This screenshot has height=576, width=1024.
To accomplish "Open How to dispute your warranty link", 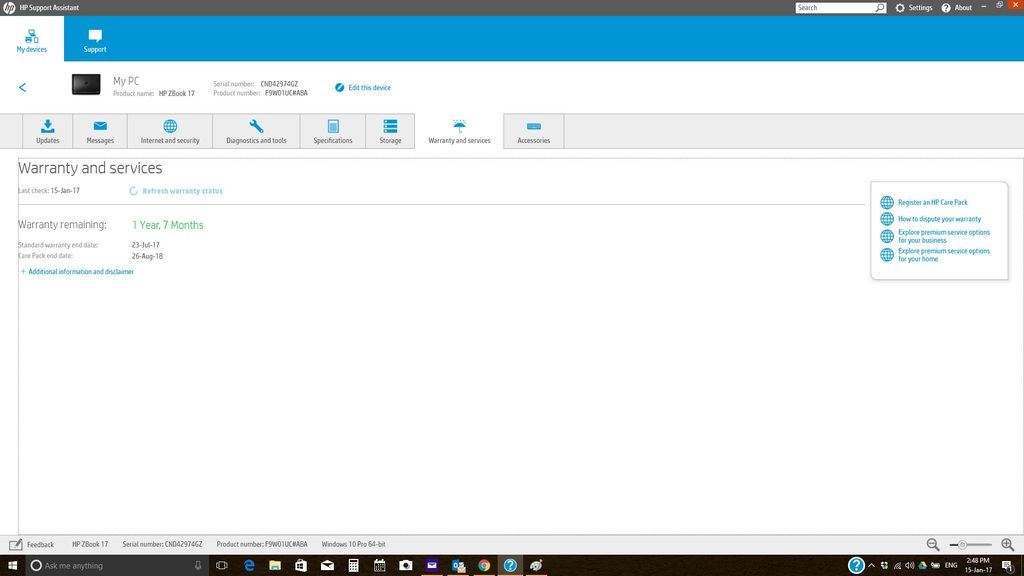I will [x=931, y=219].
